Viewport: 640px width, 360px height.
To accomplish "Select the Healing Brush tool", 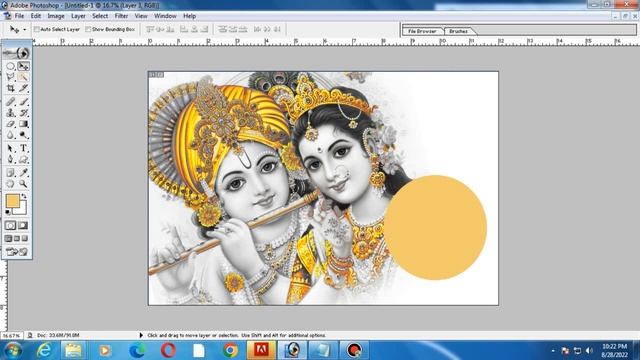I will pyautogui.click(x=11, y=101).
